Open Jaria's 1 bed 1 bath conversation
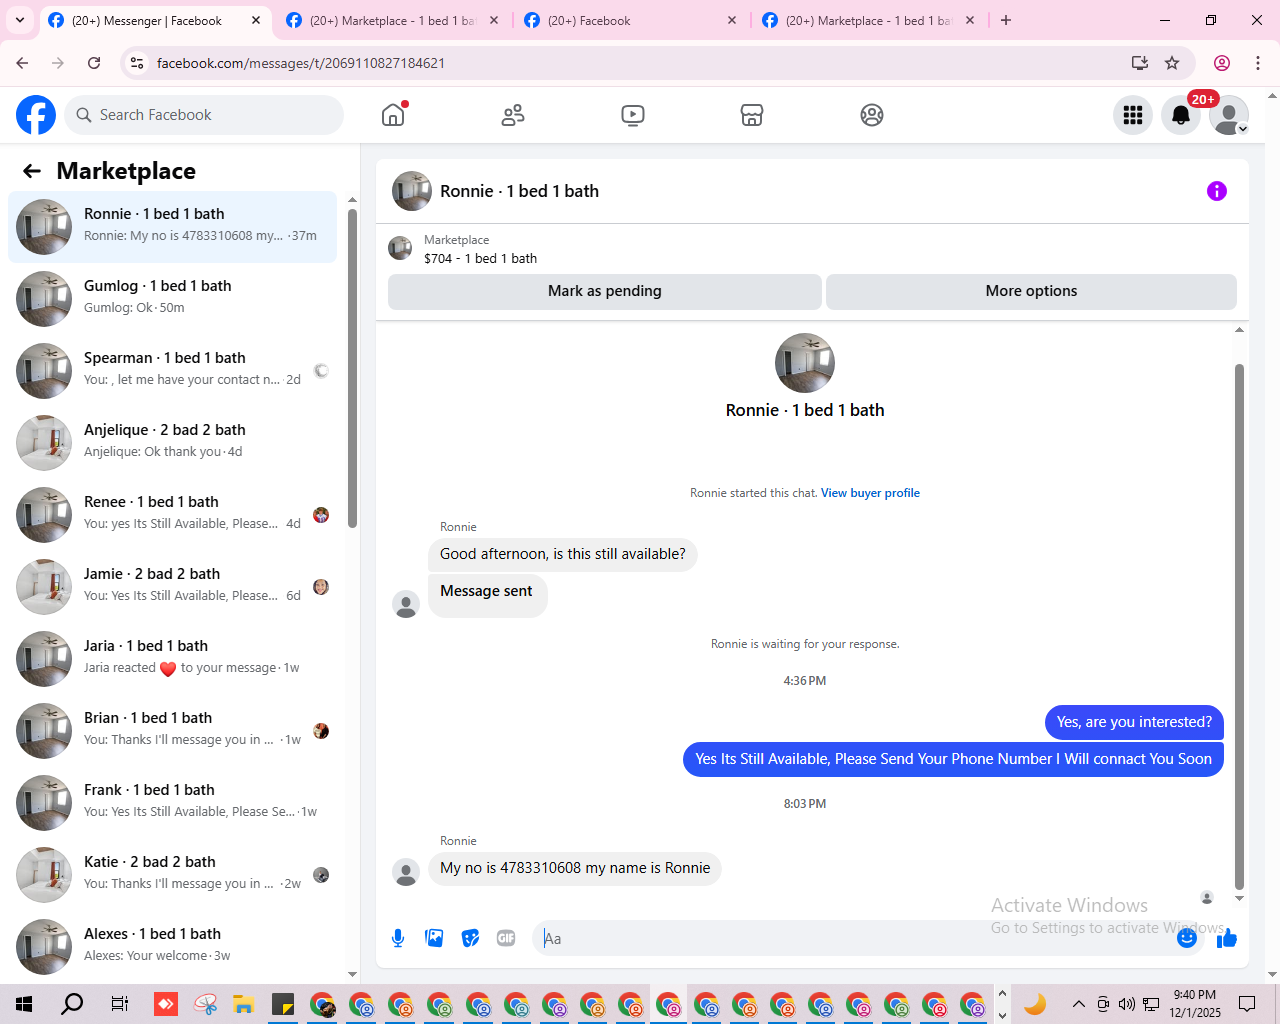 click(172, 659)
